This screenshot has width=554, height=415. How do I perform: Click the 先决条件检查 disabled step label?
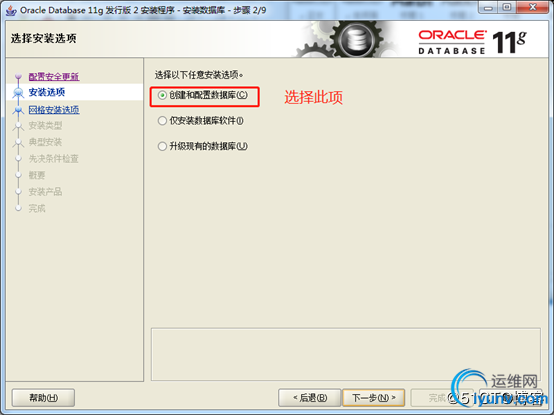coord(53,159)
